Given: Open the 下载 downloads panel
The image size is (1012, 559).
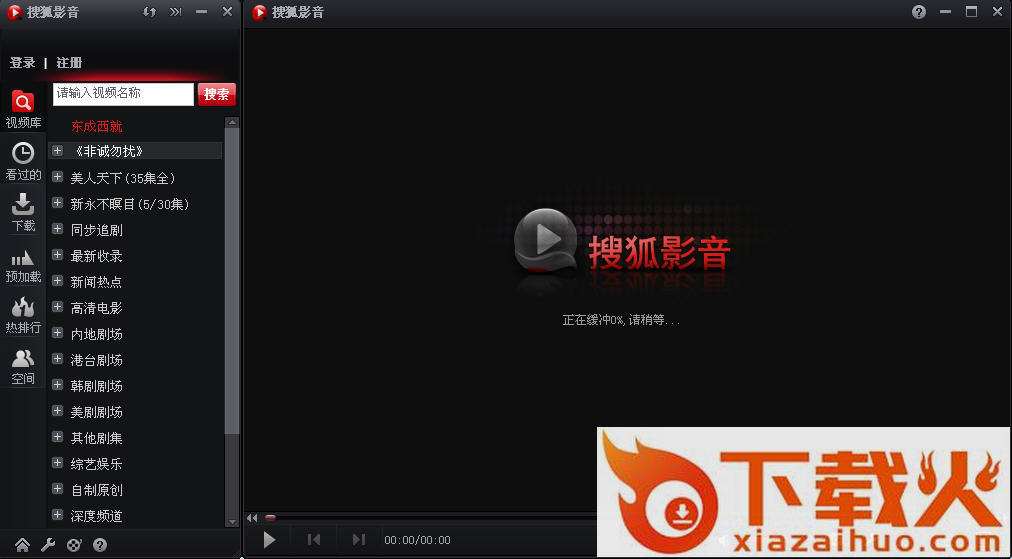Looking at the screenshot, I should (x=23, y=212).
